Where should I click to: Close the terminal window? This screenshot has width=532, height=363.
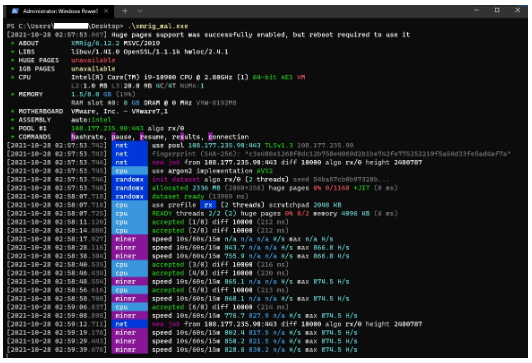point(517,10)
